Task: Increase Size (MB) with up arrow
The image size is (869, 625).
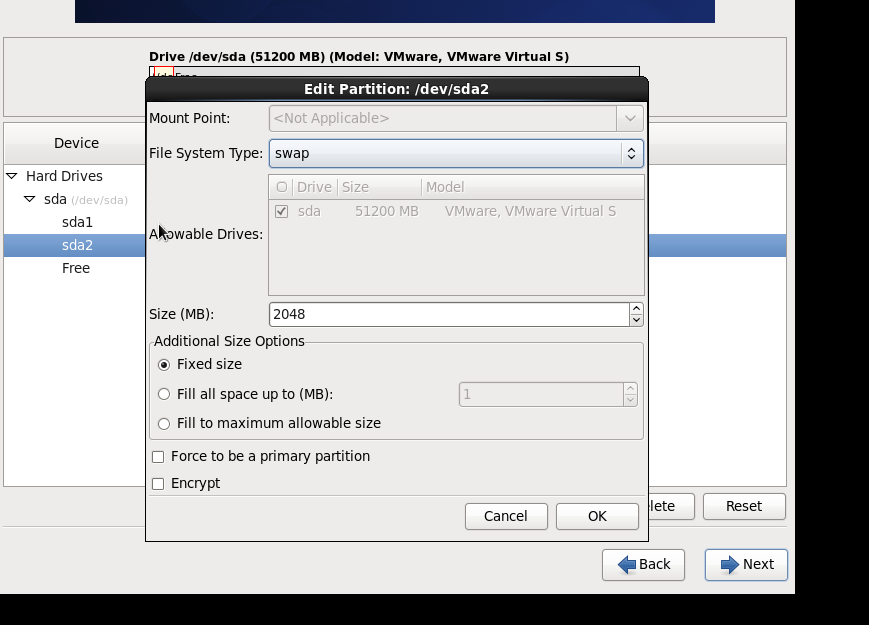Action: 636,309
